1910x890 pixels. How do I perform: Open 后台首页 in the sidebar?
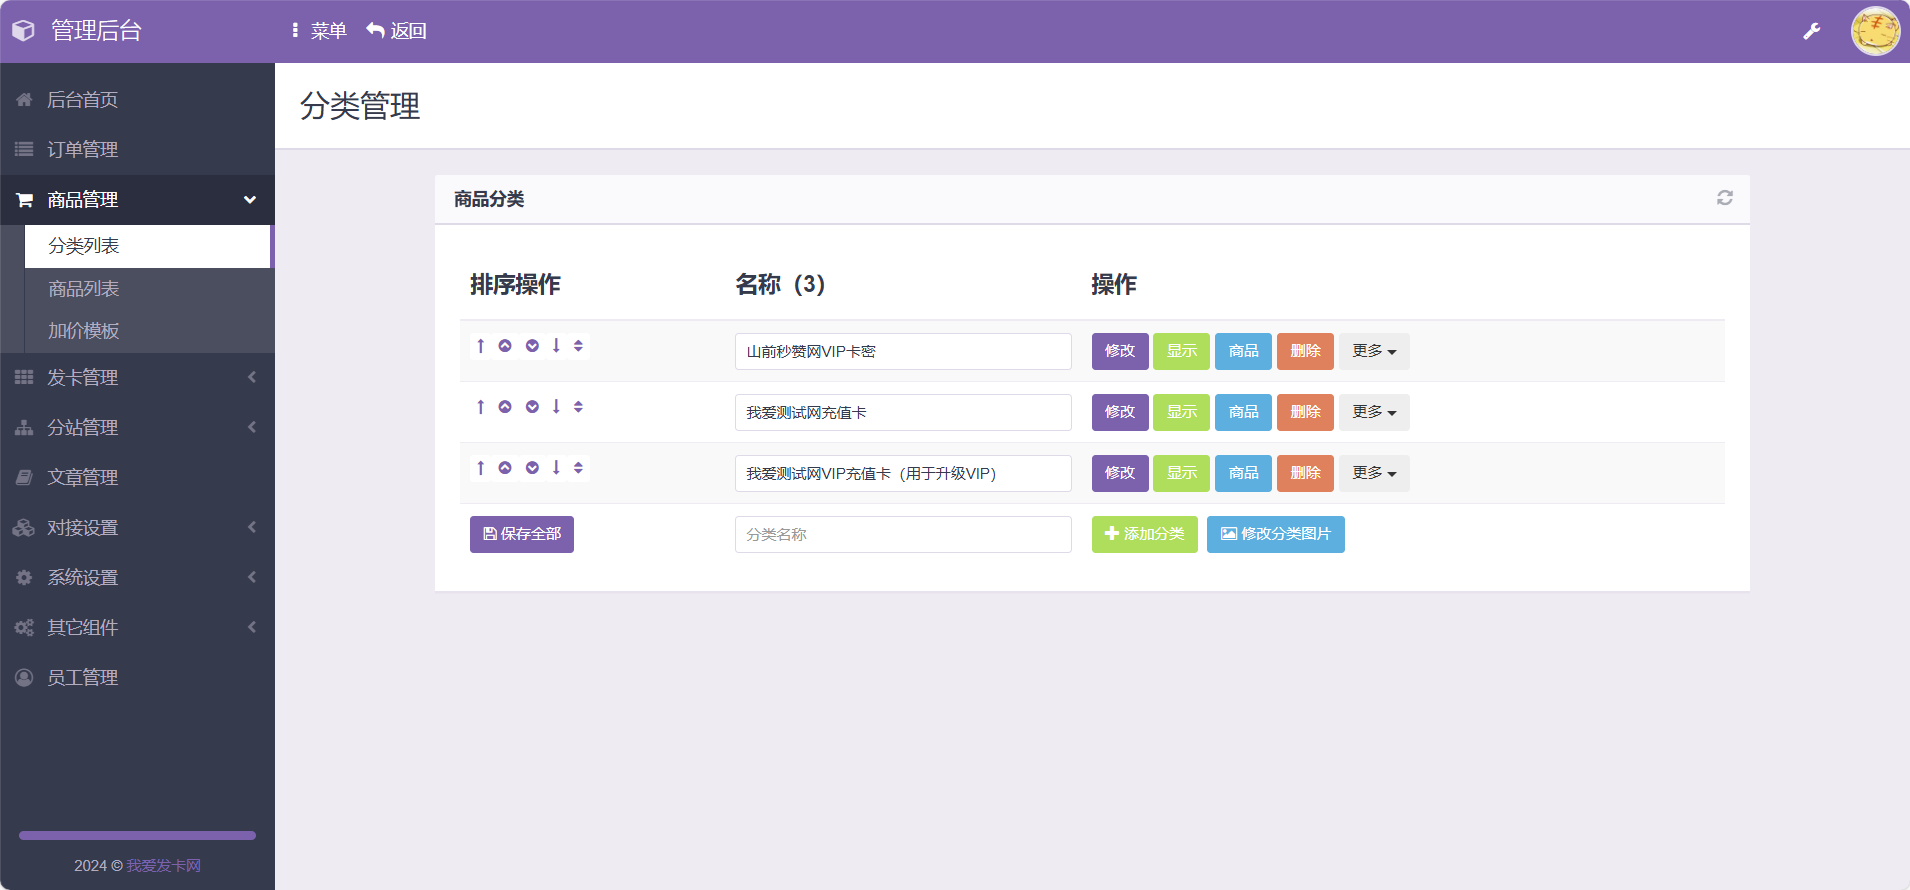tap(137, 99)
